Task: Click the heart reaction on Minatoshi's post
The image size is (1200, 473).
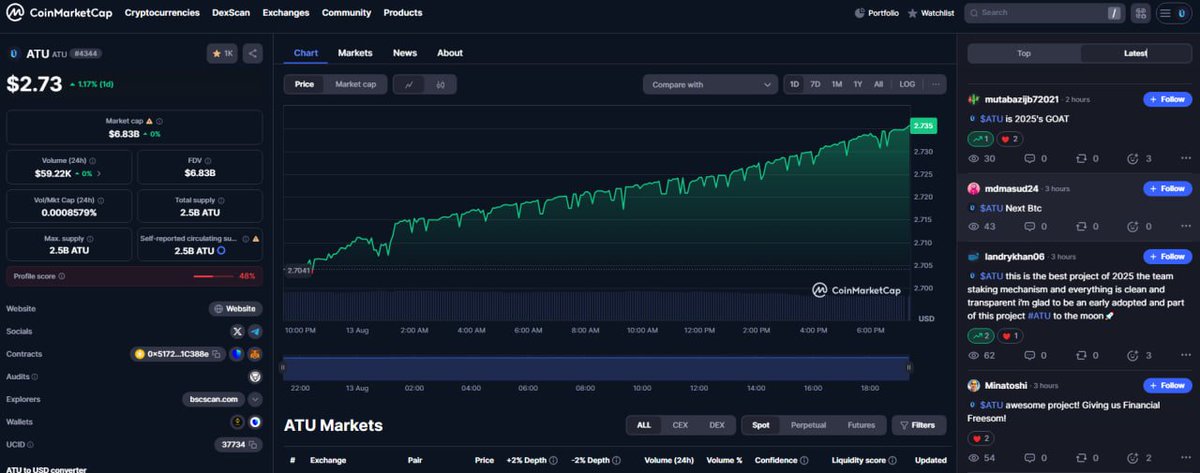Action: tap(980, 438)
